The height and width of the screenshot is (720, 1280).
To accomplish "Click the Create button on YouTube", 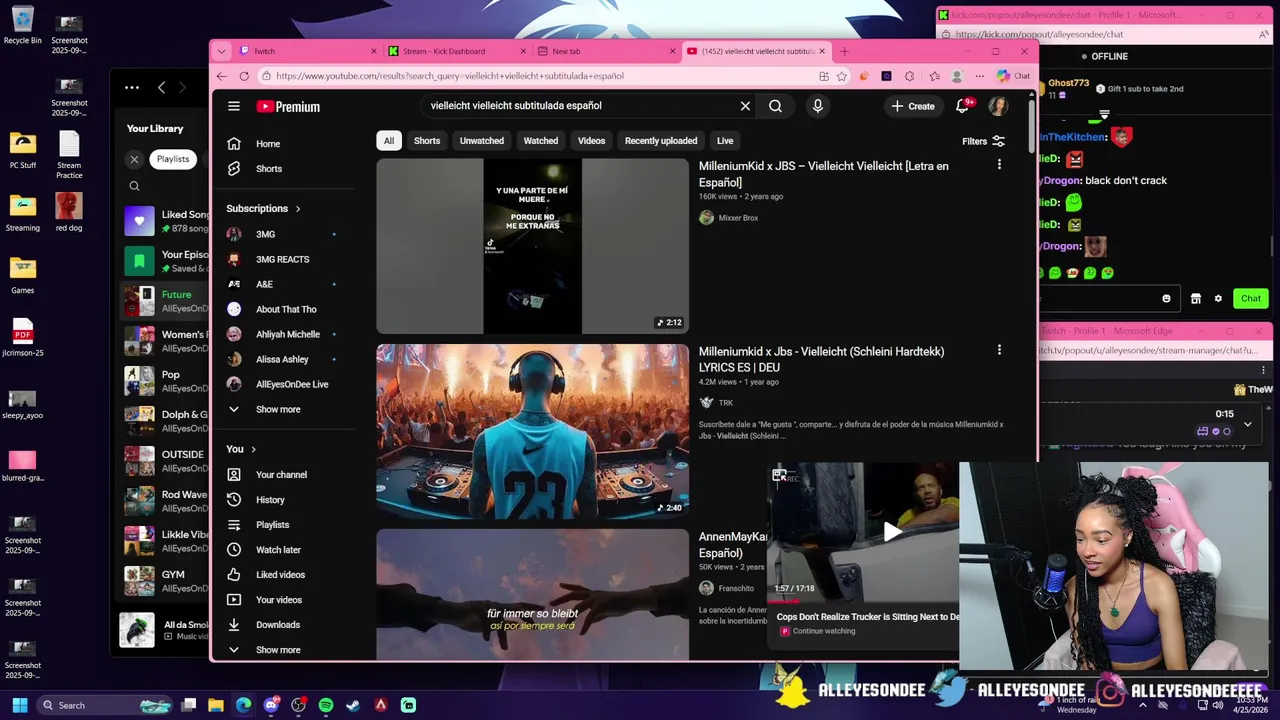I will [913, 106].
